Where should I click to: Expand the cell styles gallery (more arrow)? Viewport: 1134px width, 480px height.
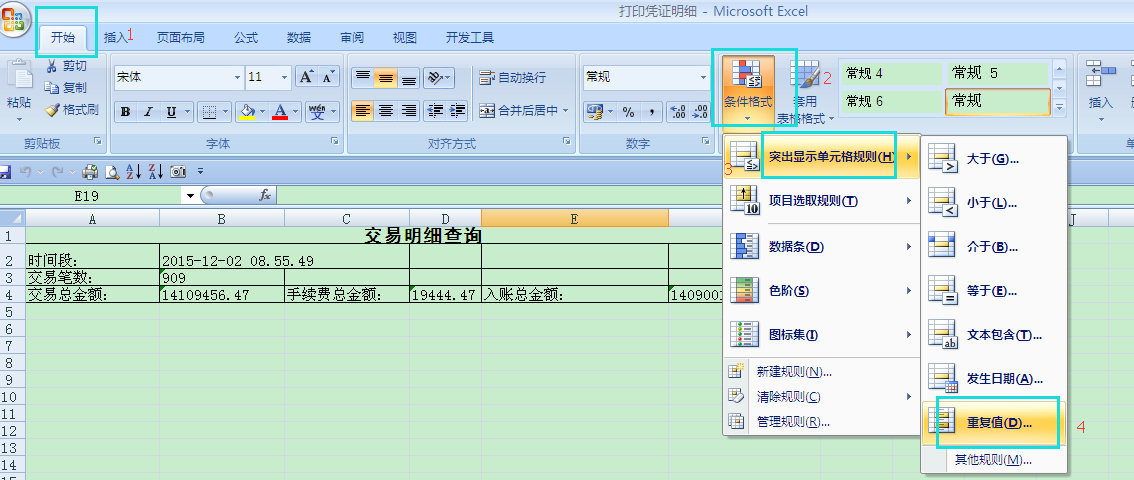[1060, 108]
